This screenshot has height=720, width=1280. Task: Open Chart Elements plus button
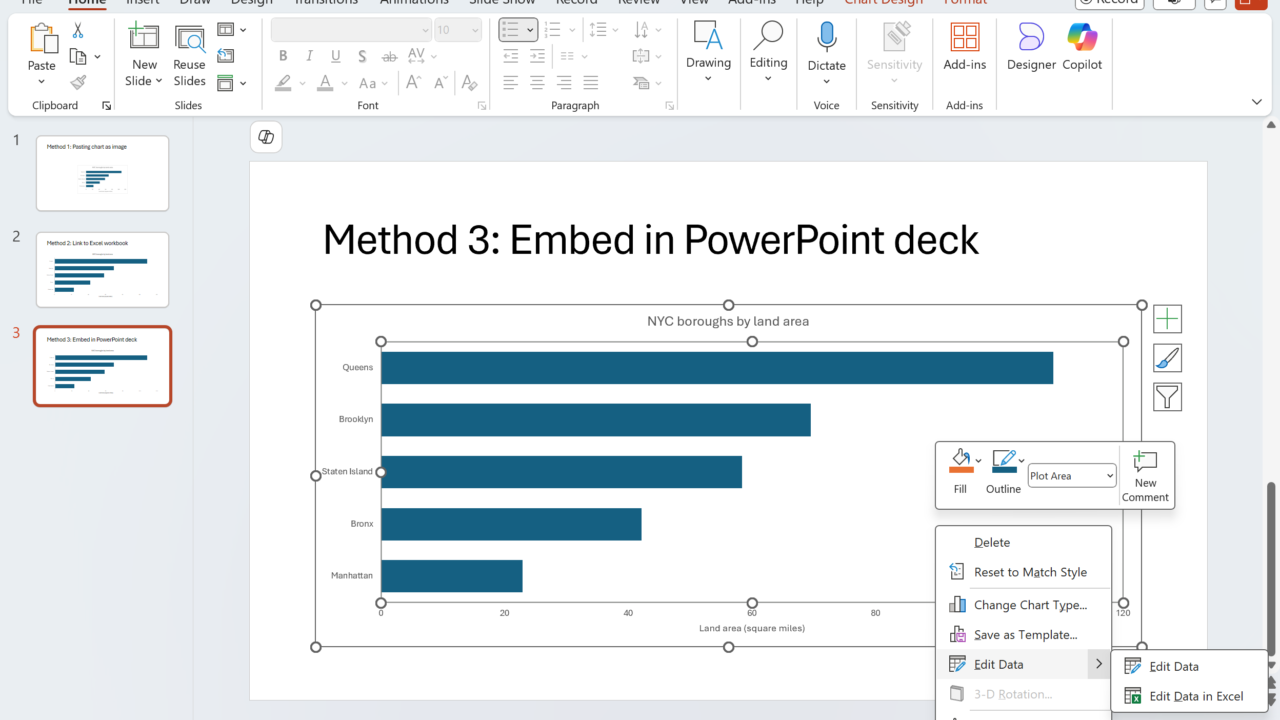tap(1167, 319)
